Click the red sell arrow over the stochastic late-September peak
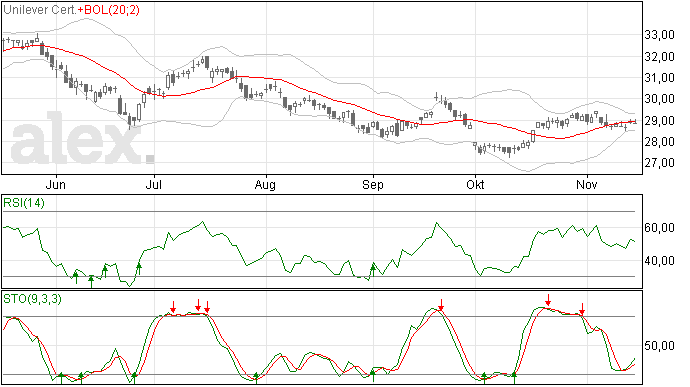This screenshot has height=387, width=690. [x=441, y=305]
